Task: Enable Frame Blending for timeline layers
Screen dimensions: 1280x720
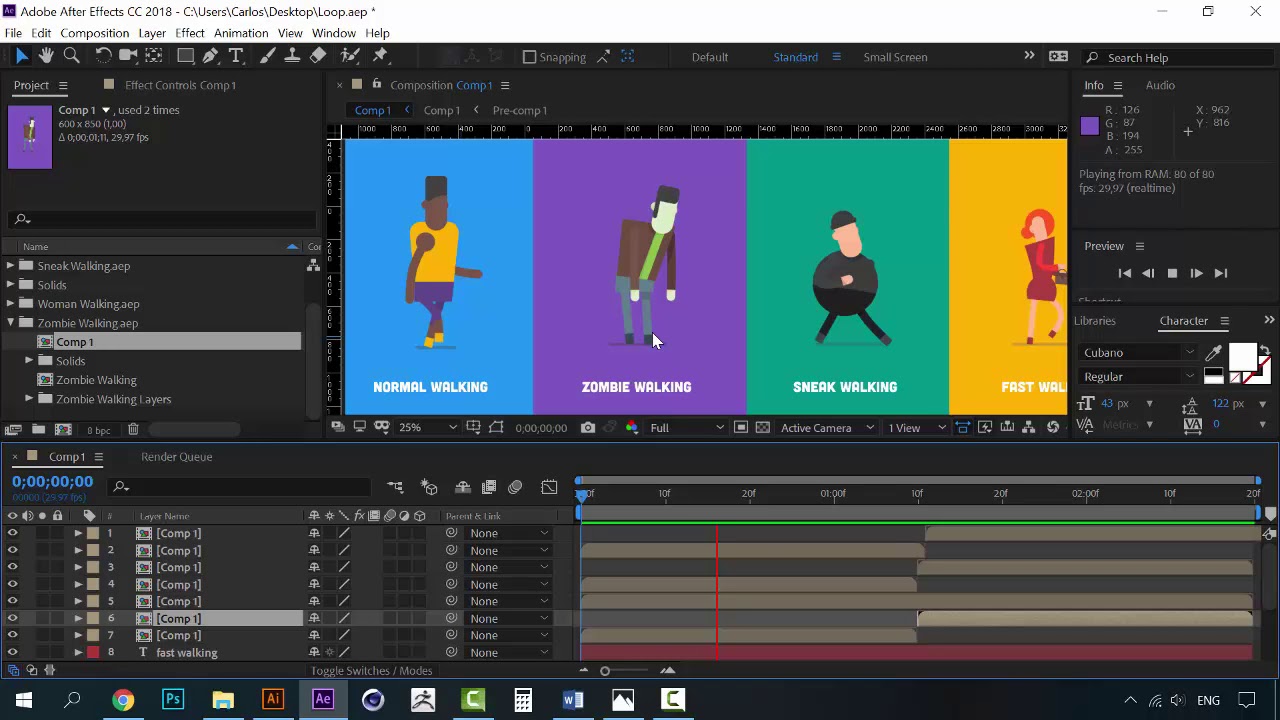Action: click(x=489, y=487)
